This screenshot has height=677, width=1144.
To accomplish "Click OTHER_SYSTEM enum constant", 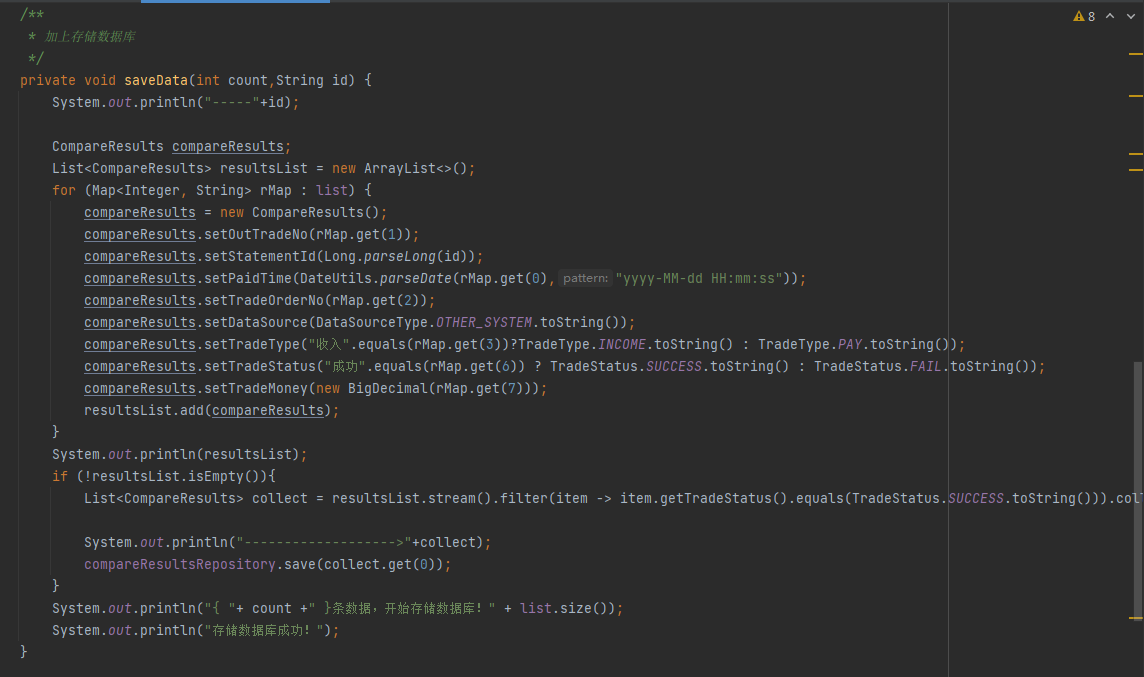I will click(483, 322).
